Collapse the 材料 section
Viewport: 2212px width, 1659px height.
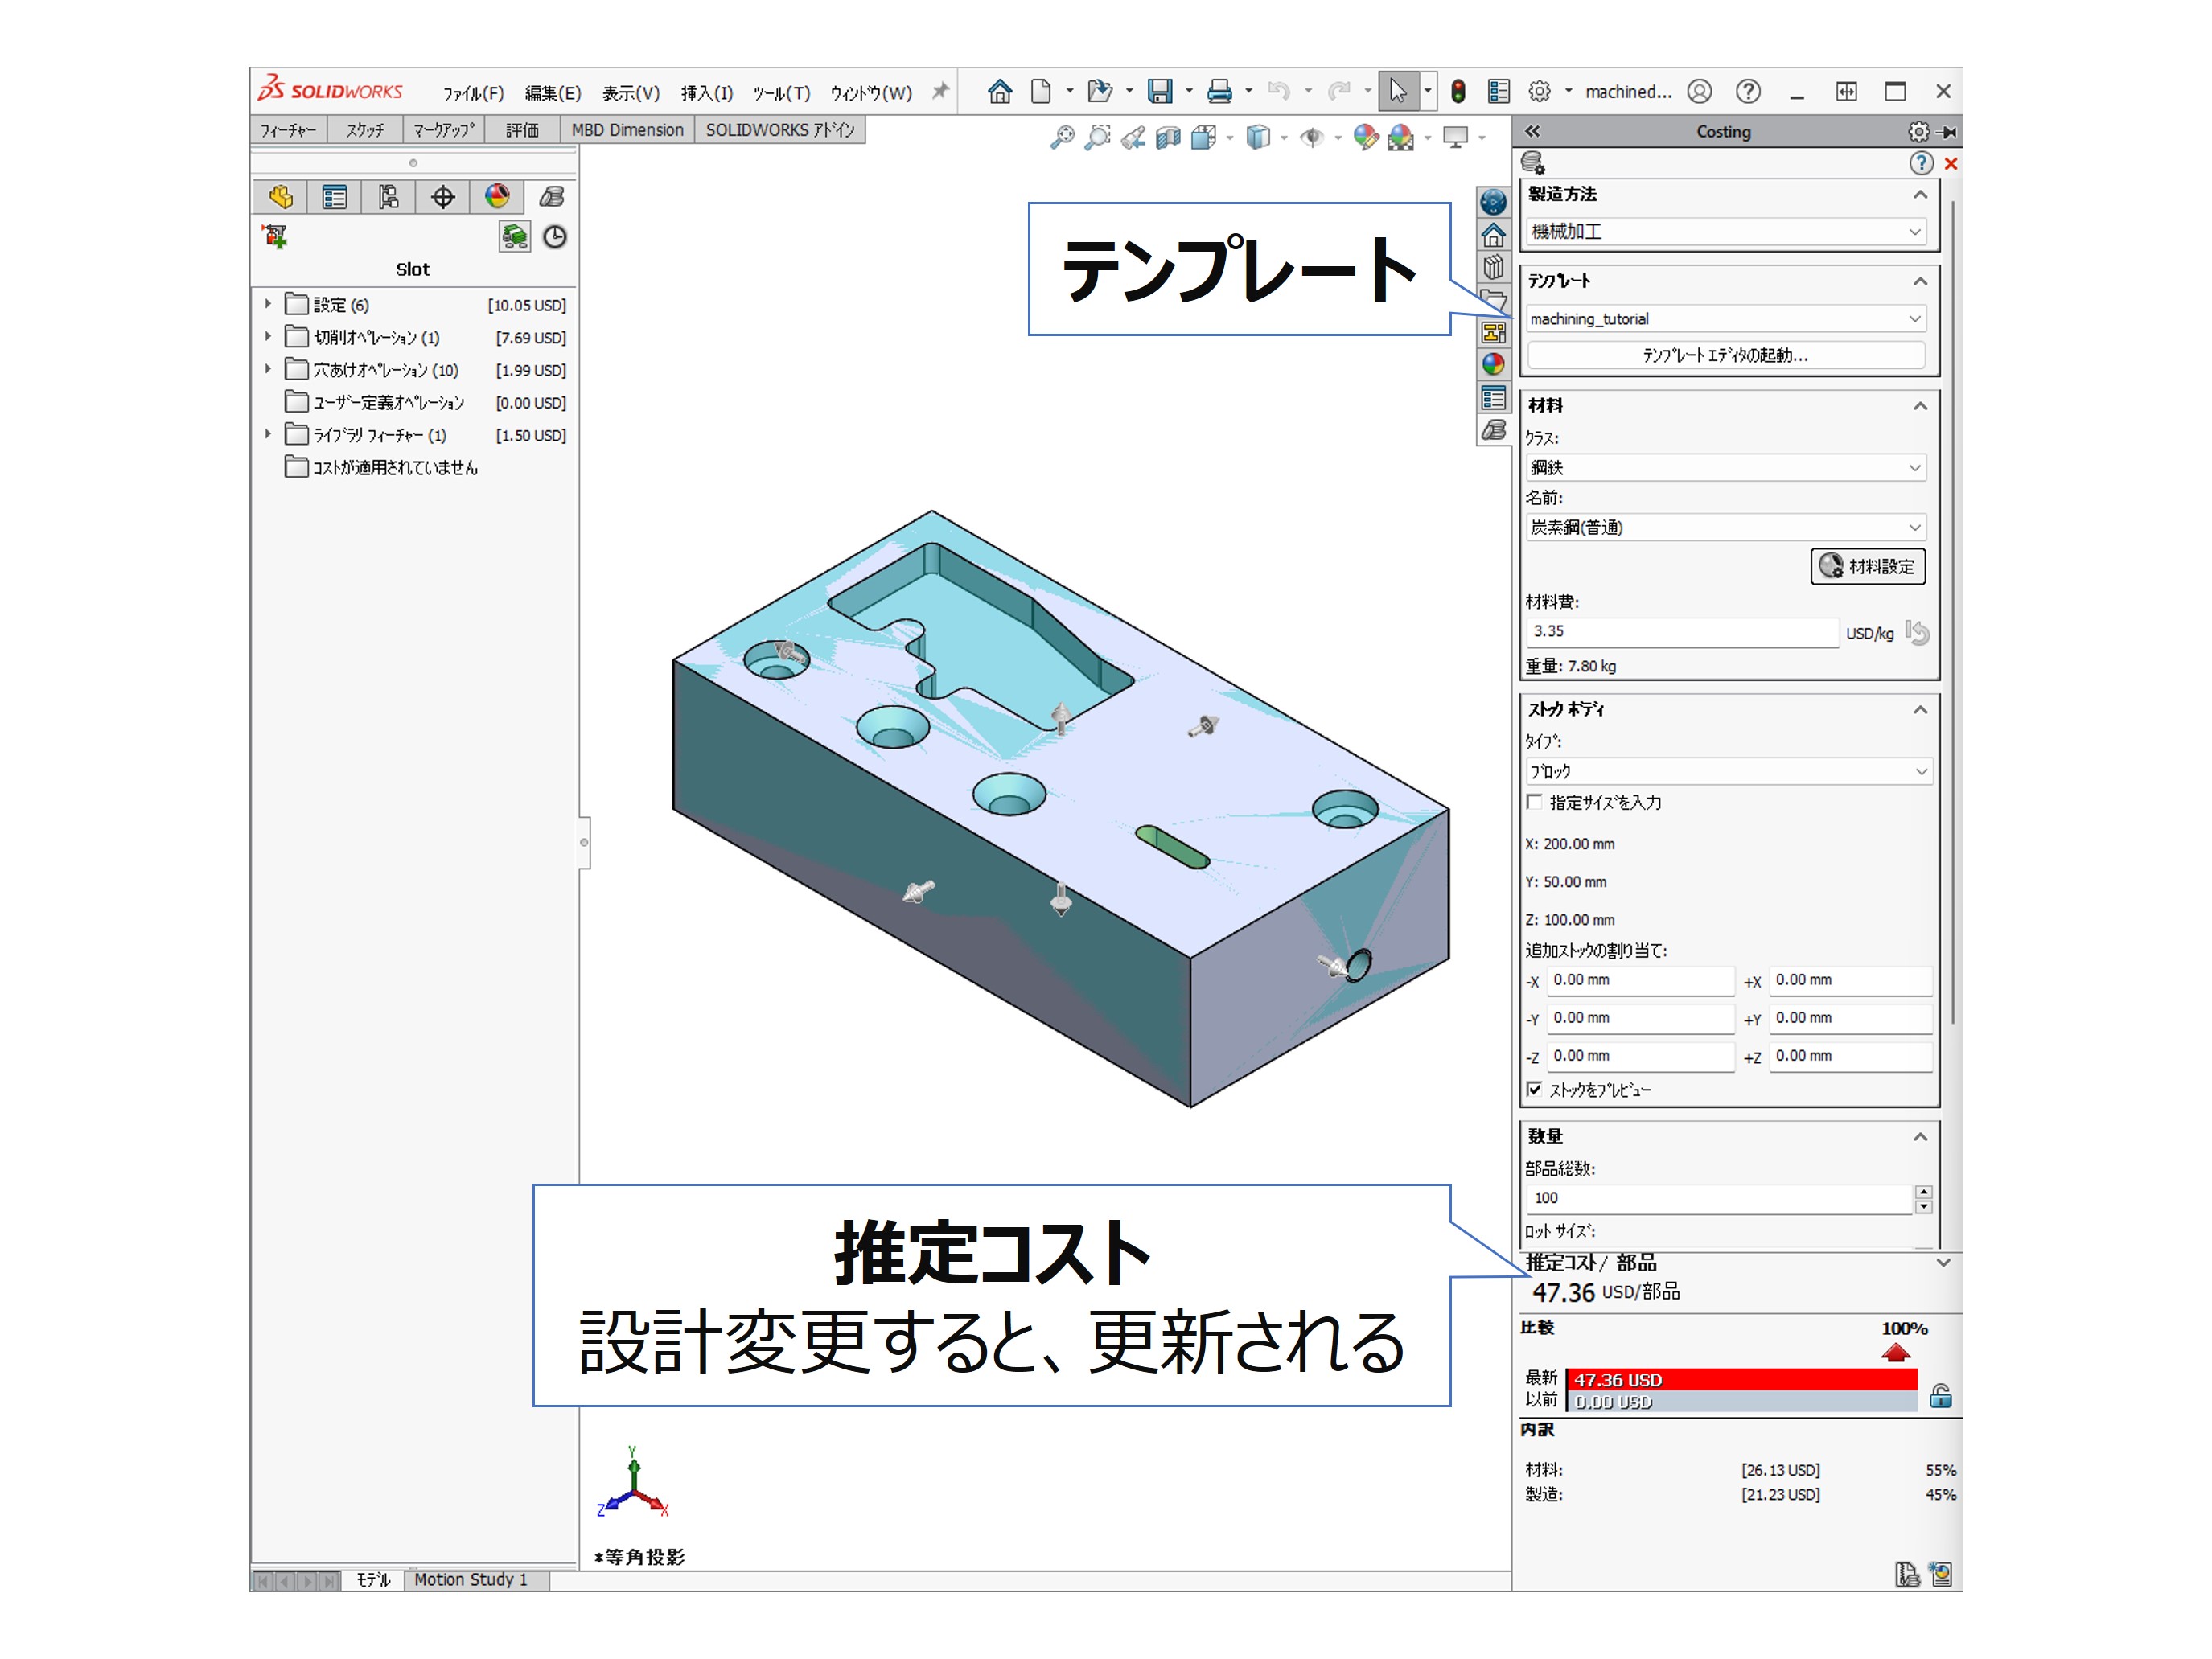pyautogui.click(x=1920, y=406)
